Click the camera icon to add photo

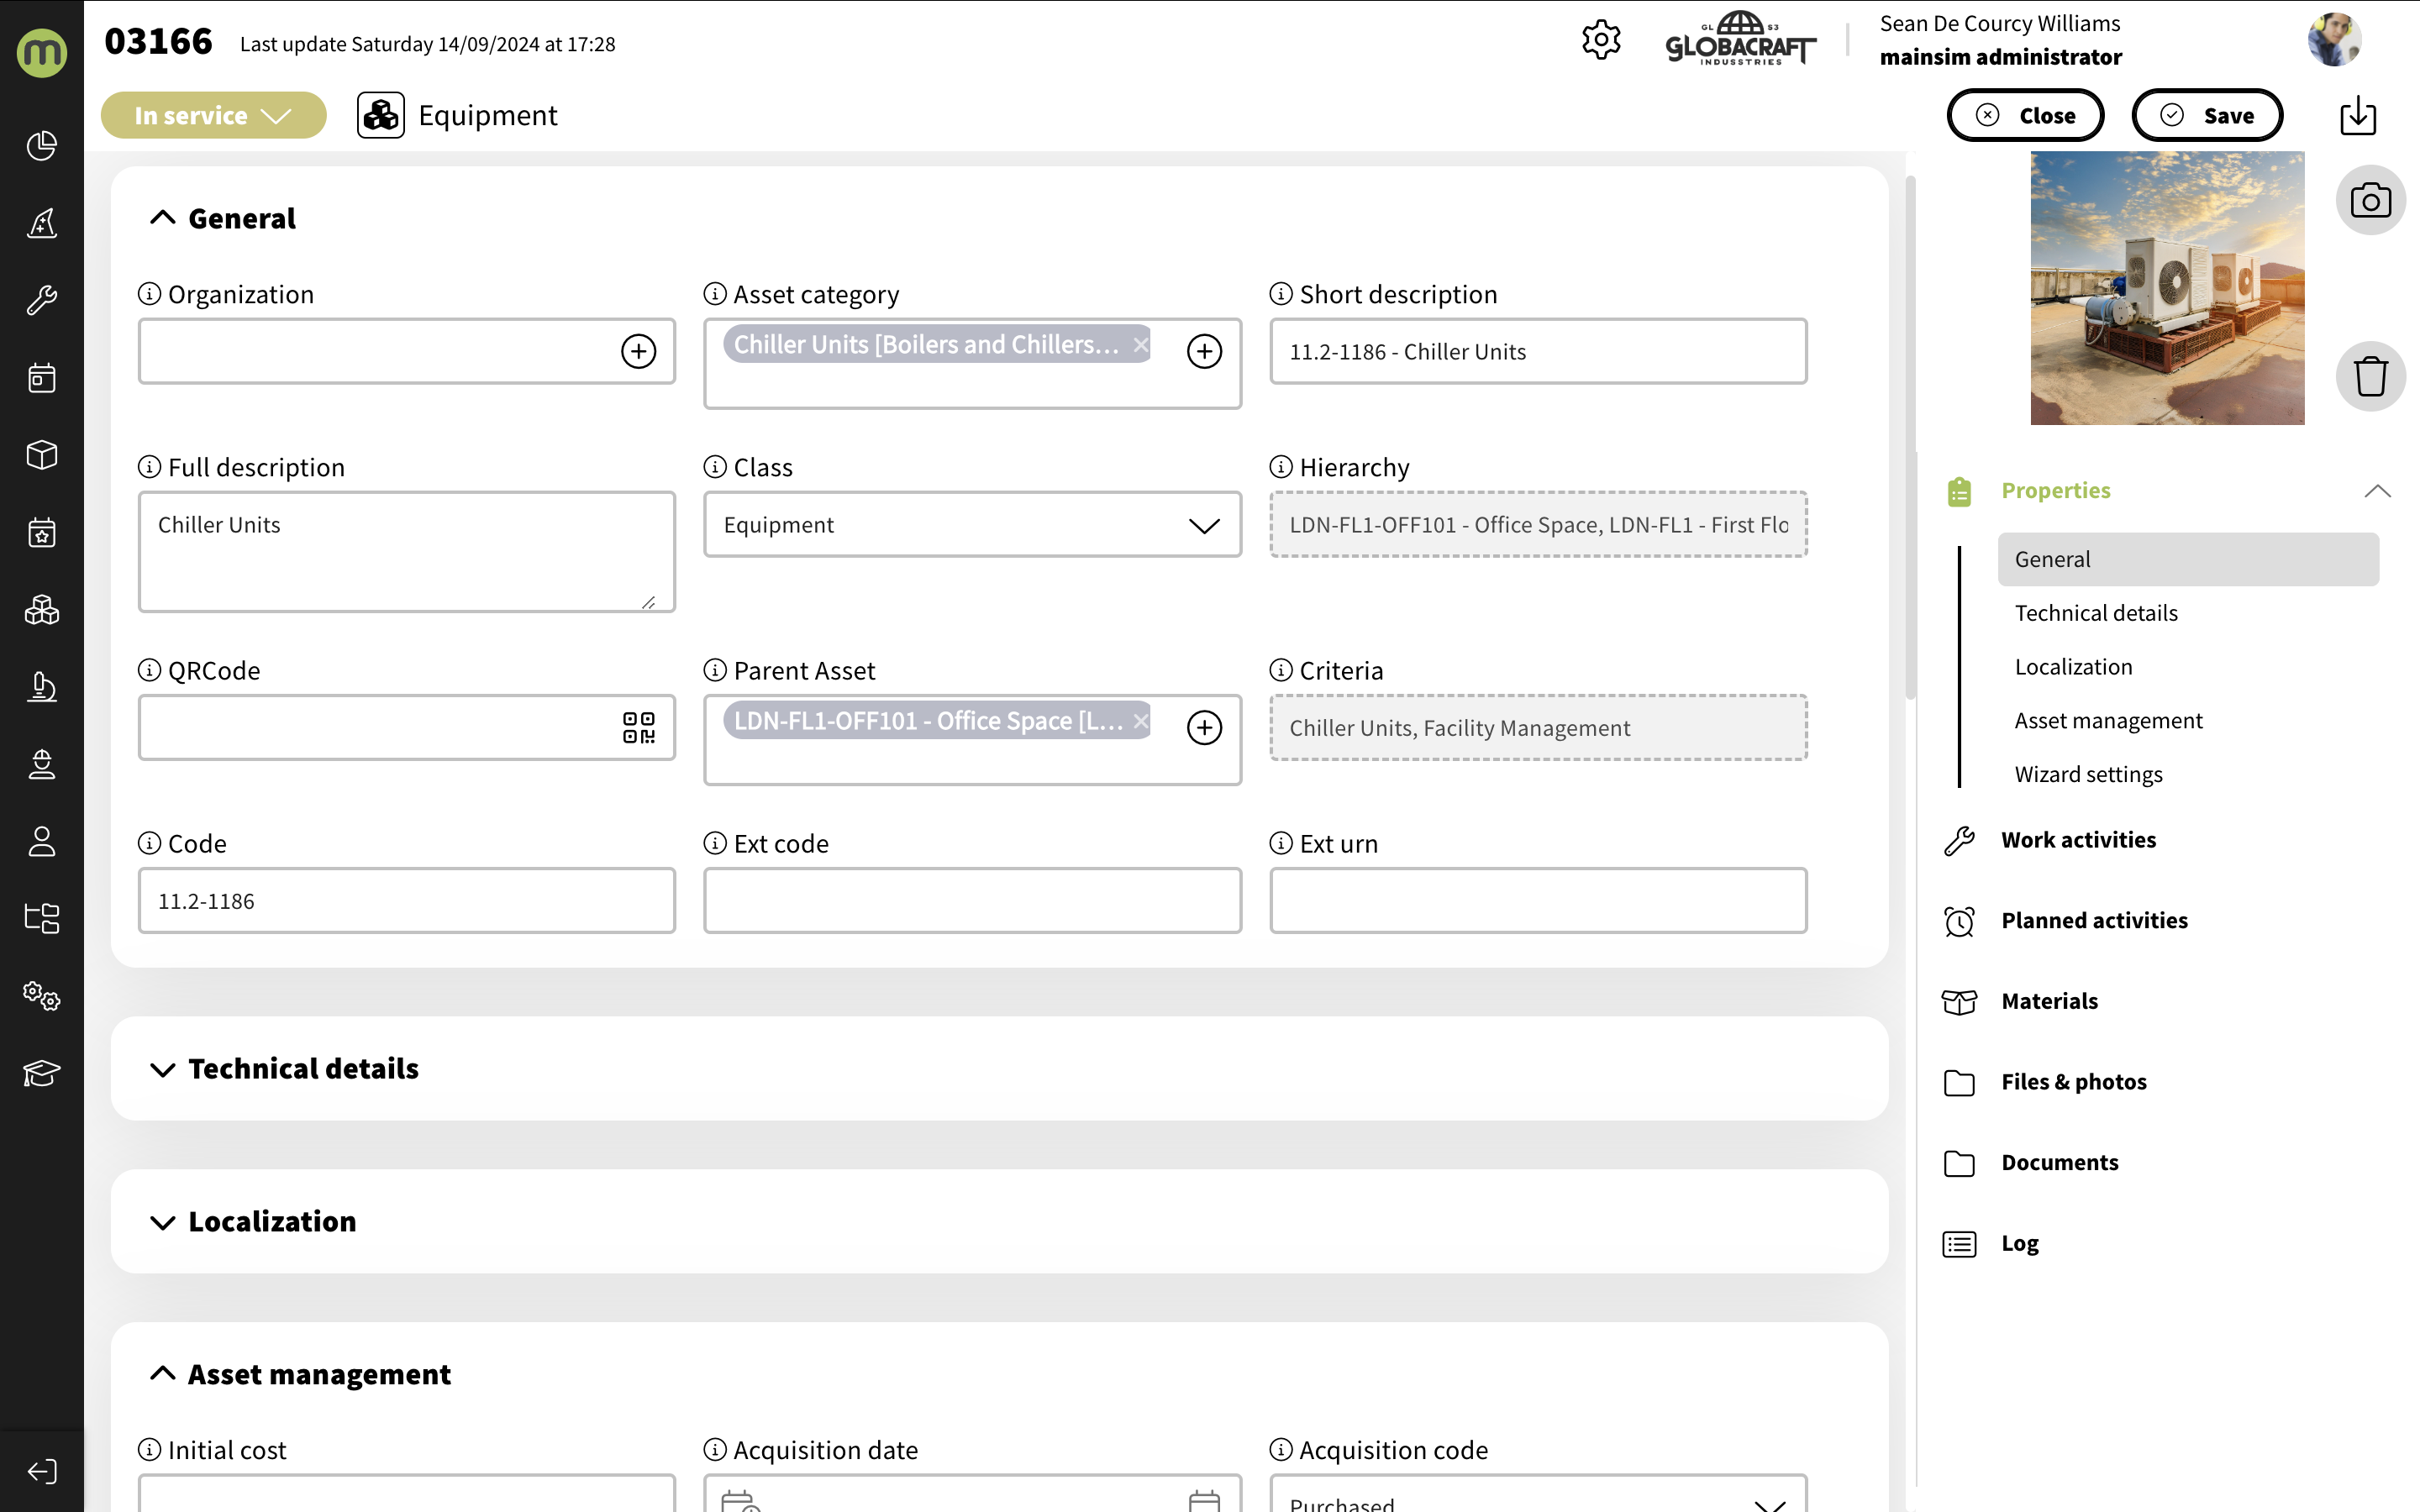pyautogui.click(x=2369, y=201)
